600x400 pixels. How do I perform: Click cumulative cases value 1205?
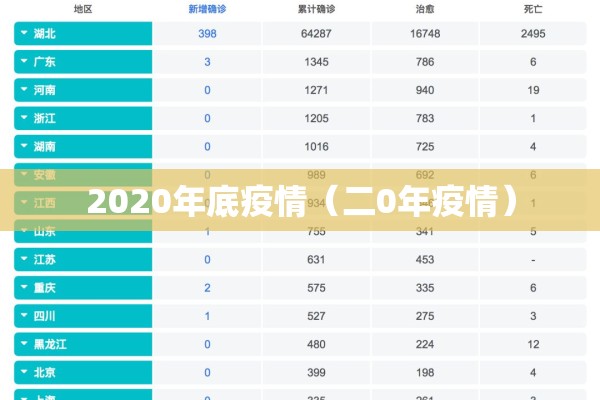click(316, 118)
